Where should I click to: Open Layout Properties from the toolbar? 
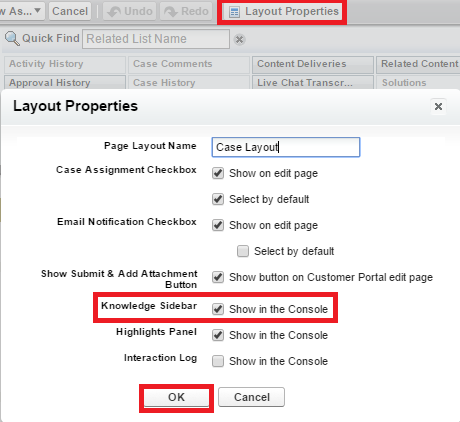coord(283,11)
